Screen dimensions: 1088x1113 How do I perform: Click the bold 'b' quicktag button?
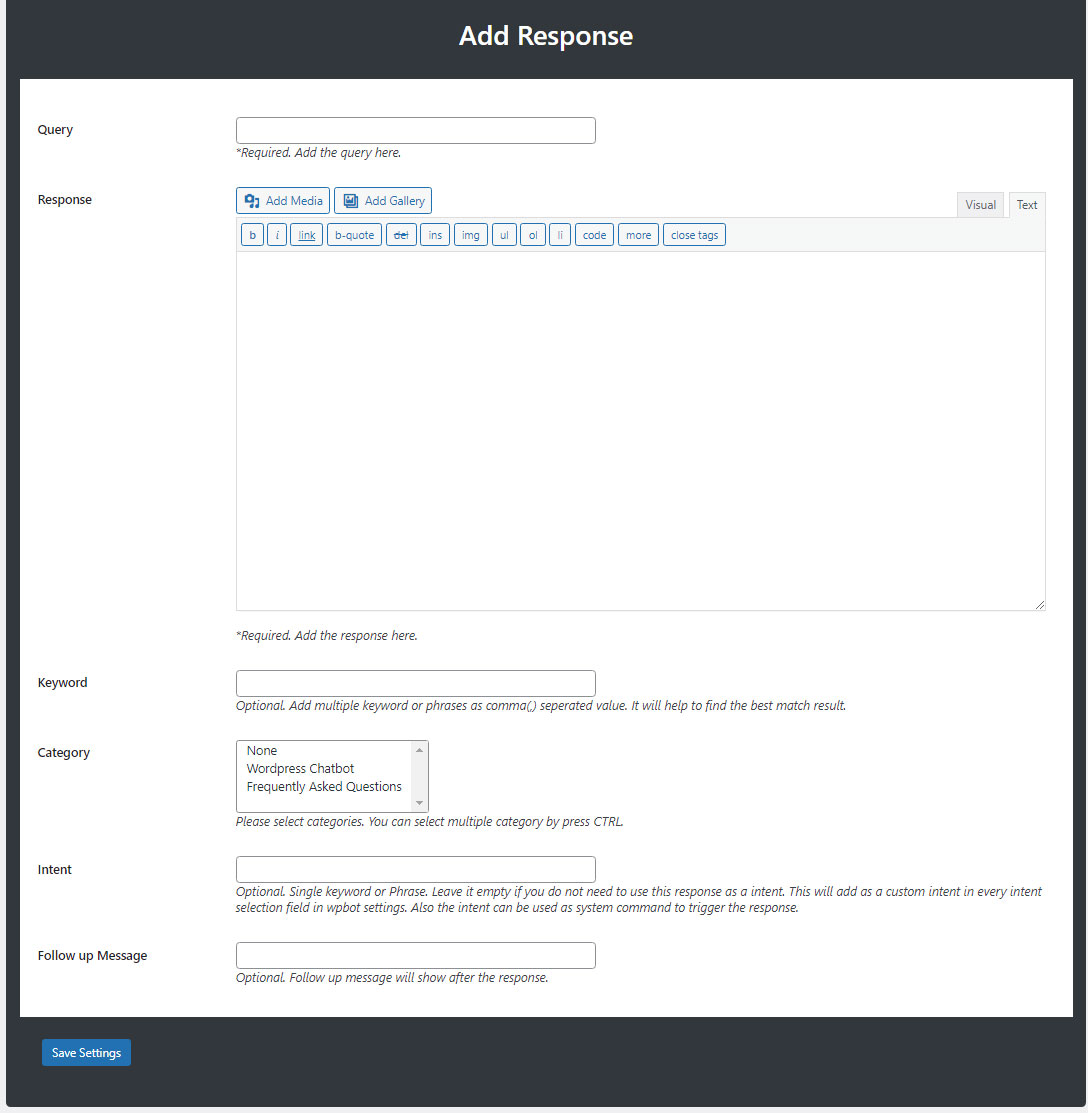252,235
